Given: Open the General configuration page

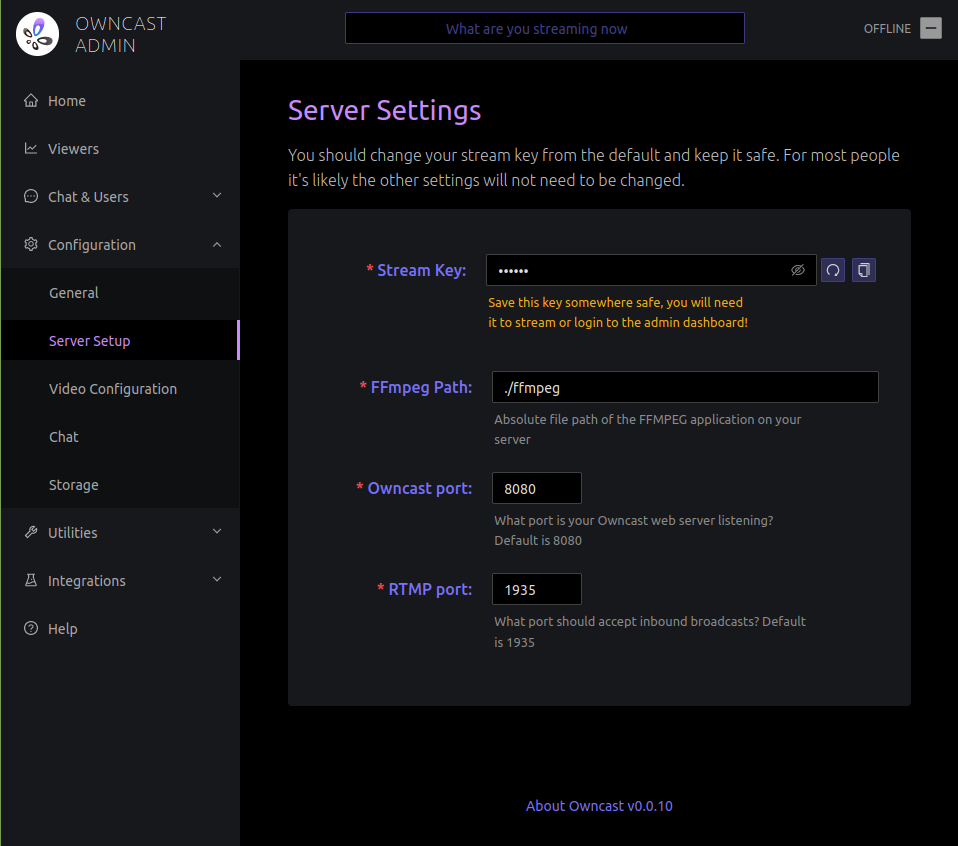Looking at the screenshot, I should [74, 293].
